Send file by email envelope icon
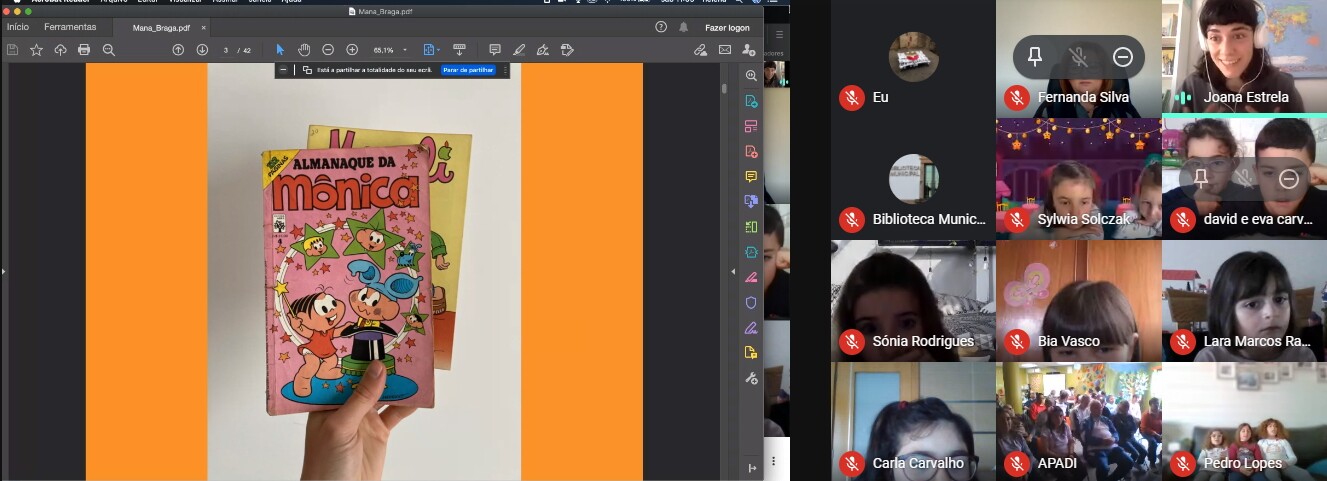The image size is (1327, 481). (x=725, y=49)
